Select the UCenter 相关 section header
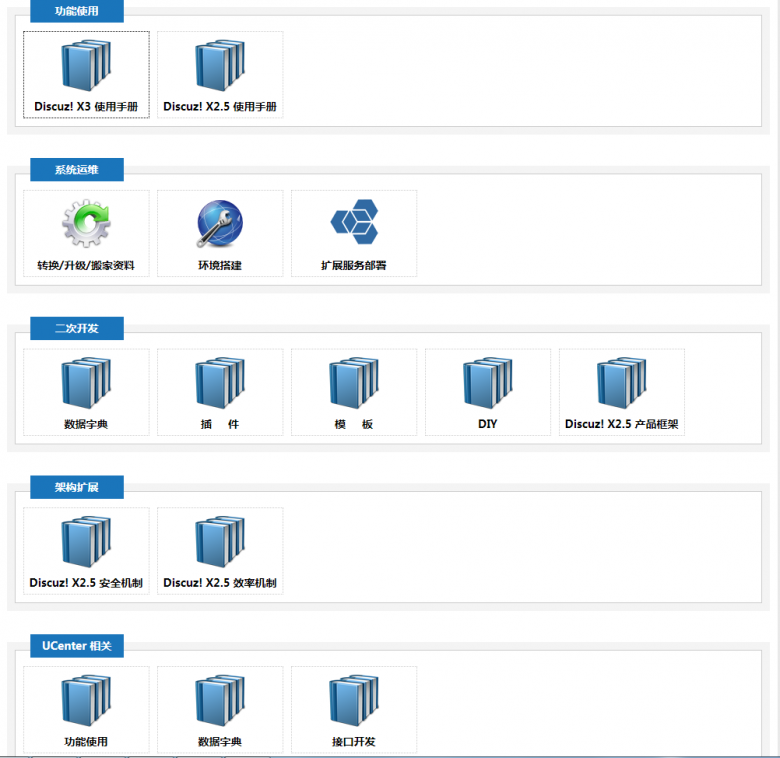The image size is (780, 758). [x=77, y=646]
